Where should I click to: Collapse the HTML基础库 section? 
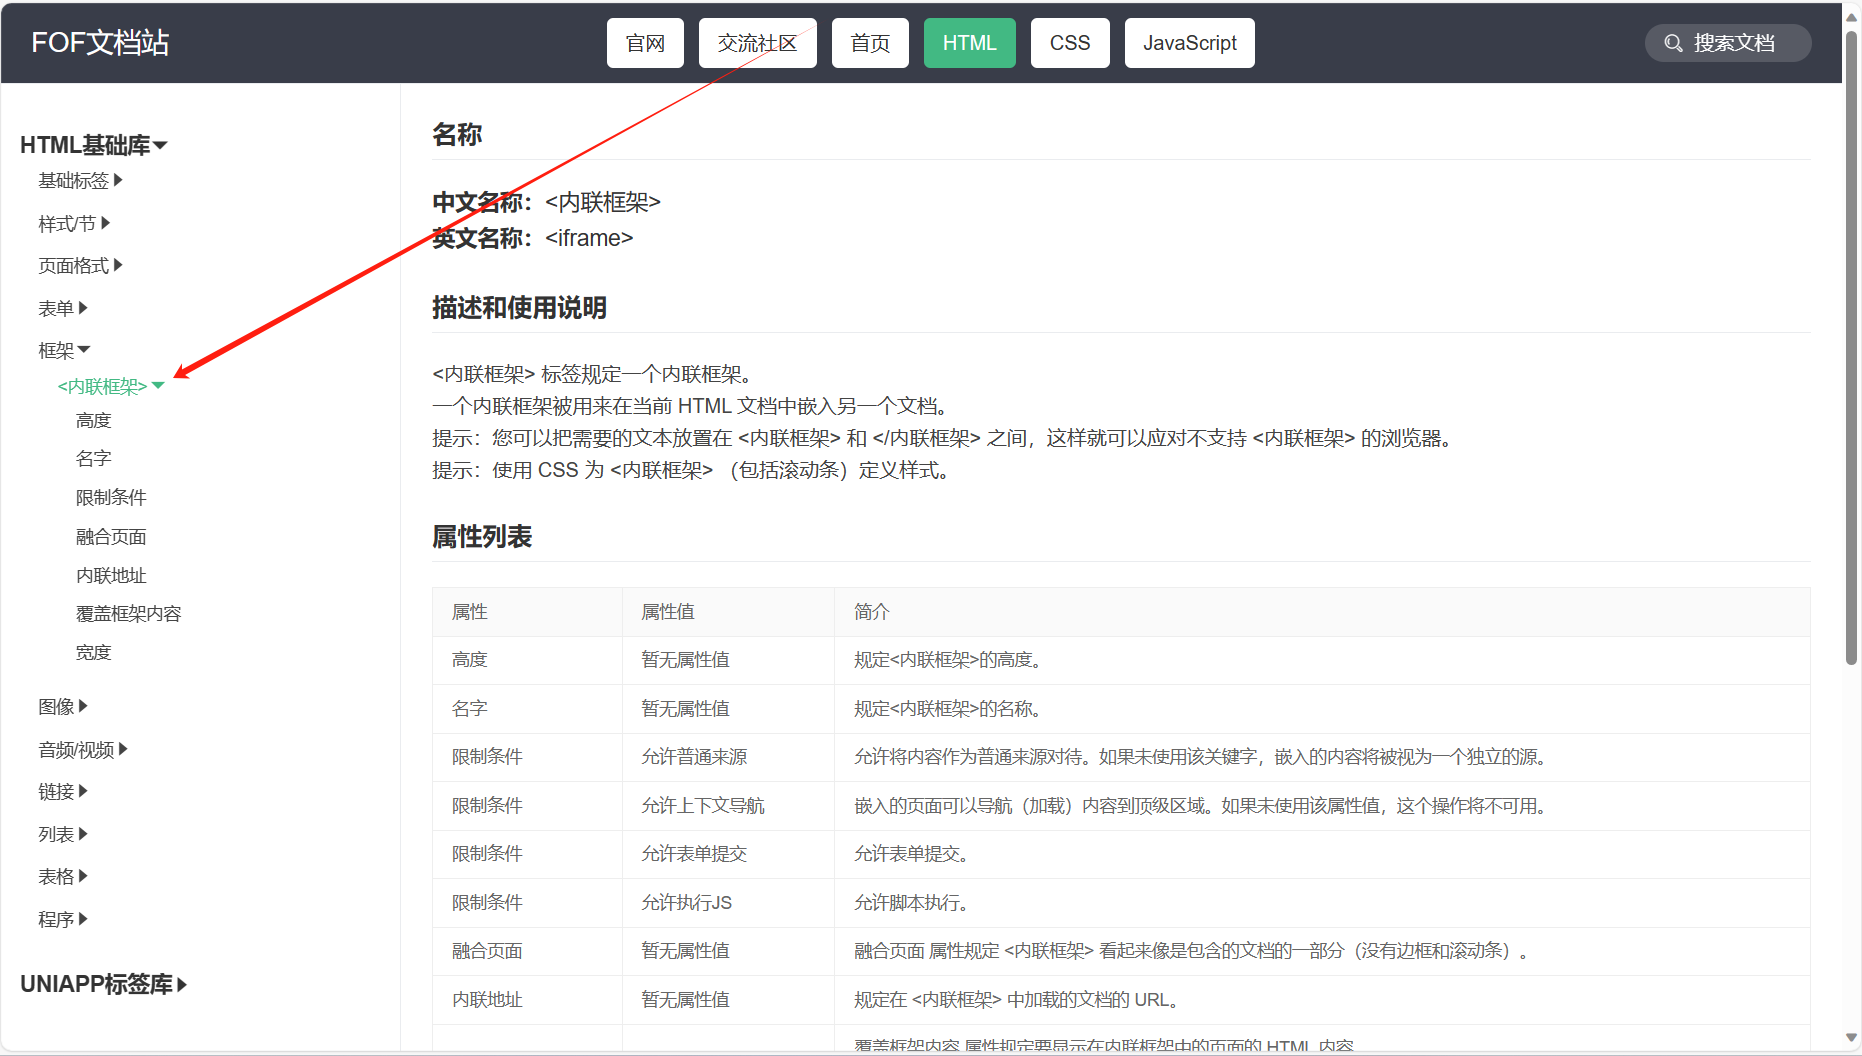94,145
